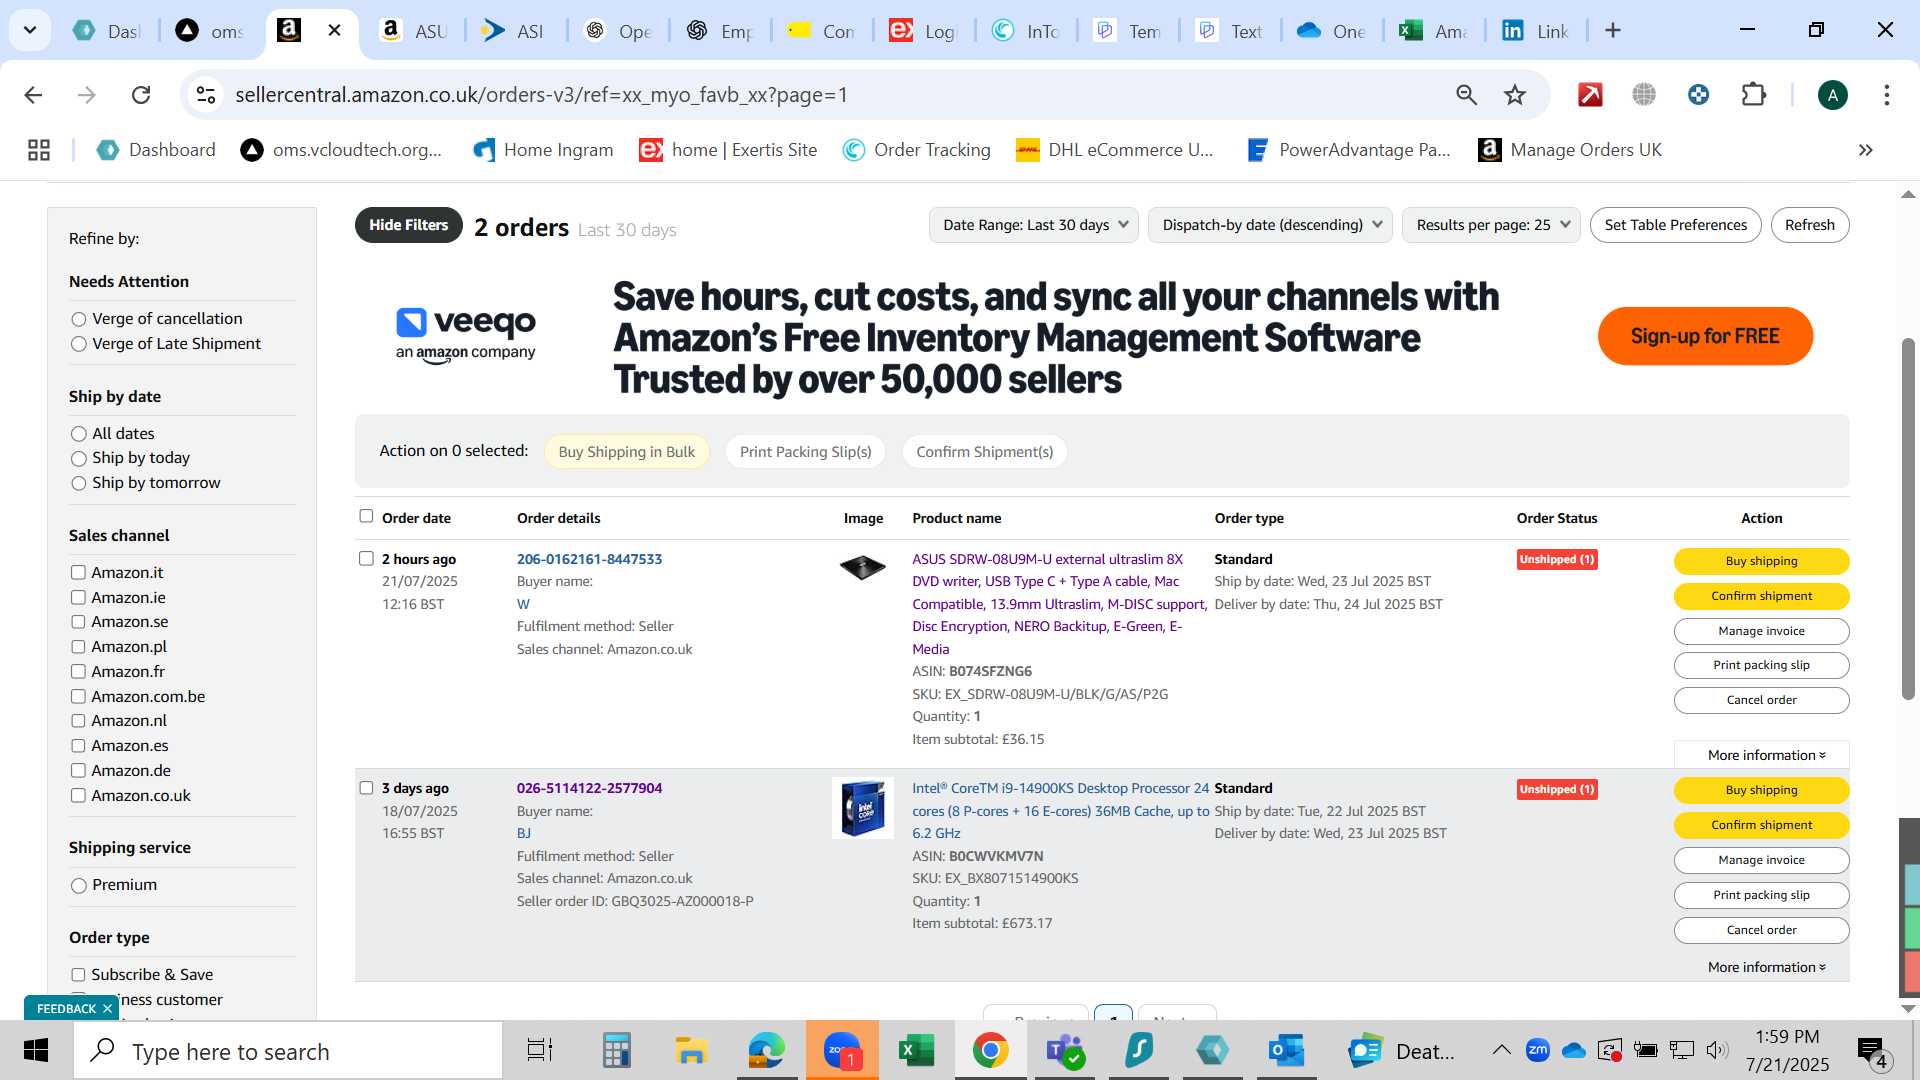Switch to the OneDrive browser tab

[1331, 31]
